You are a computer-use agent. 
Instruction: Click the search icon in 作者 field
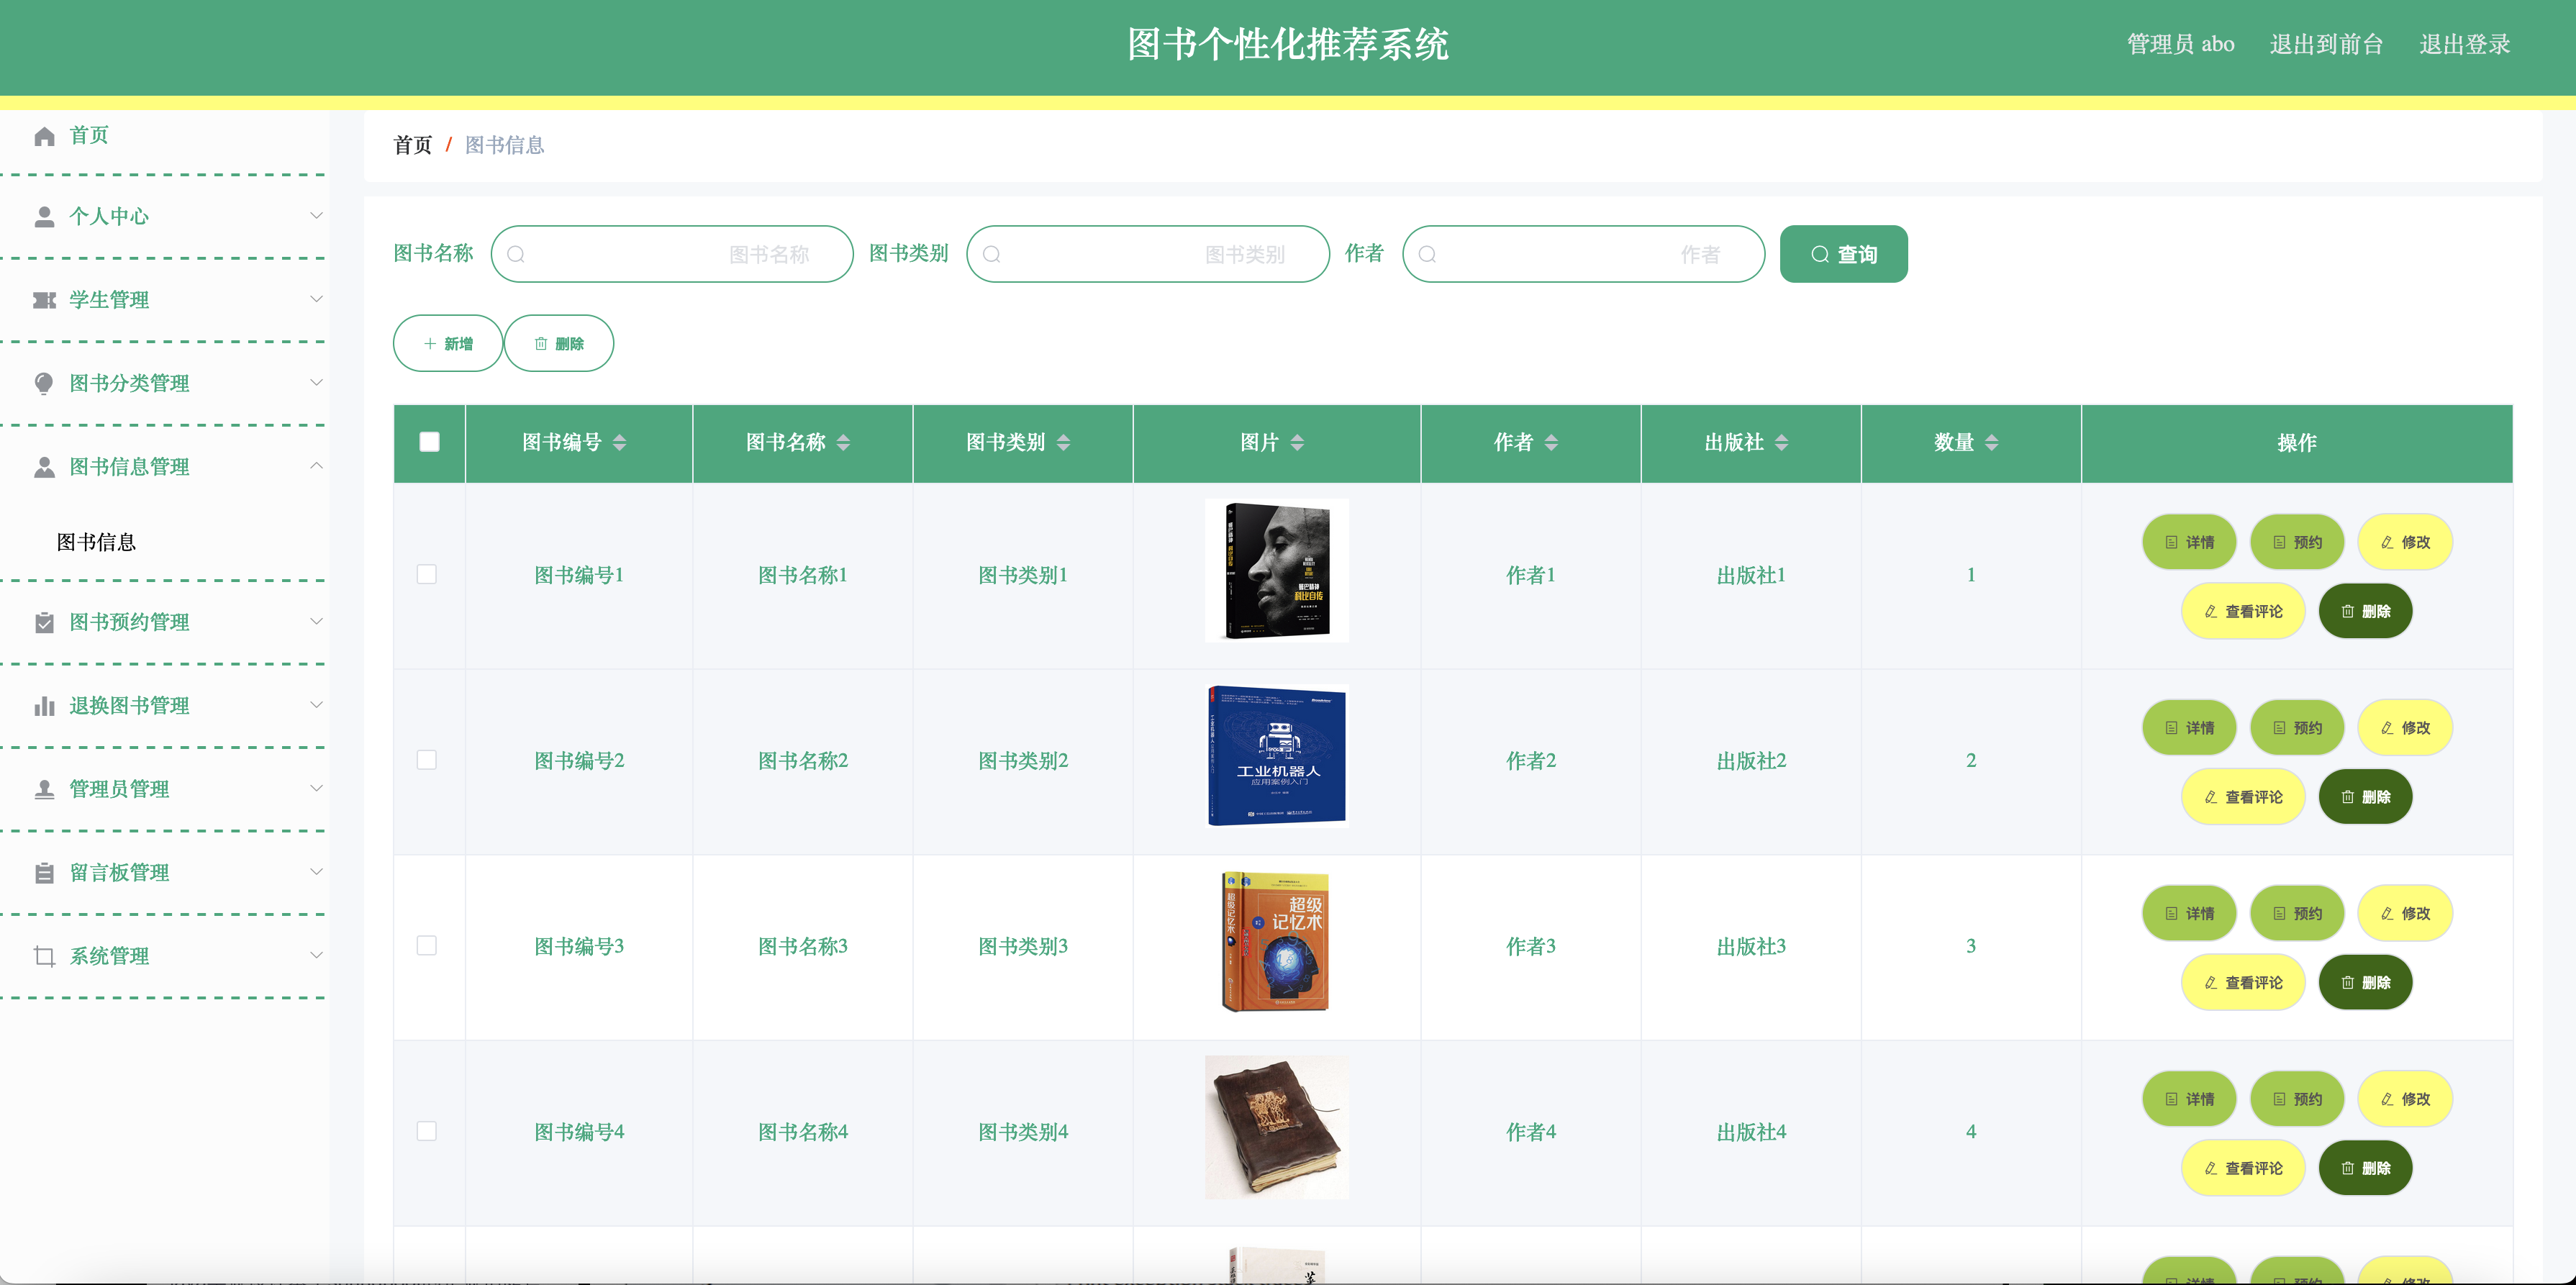coord(1428,255)
